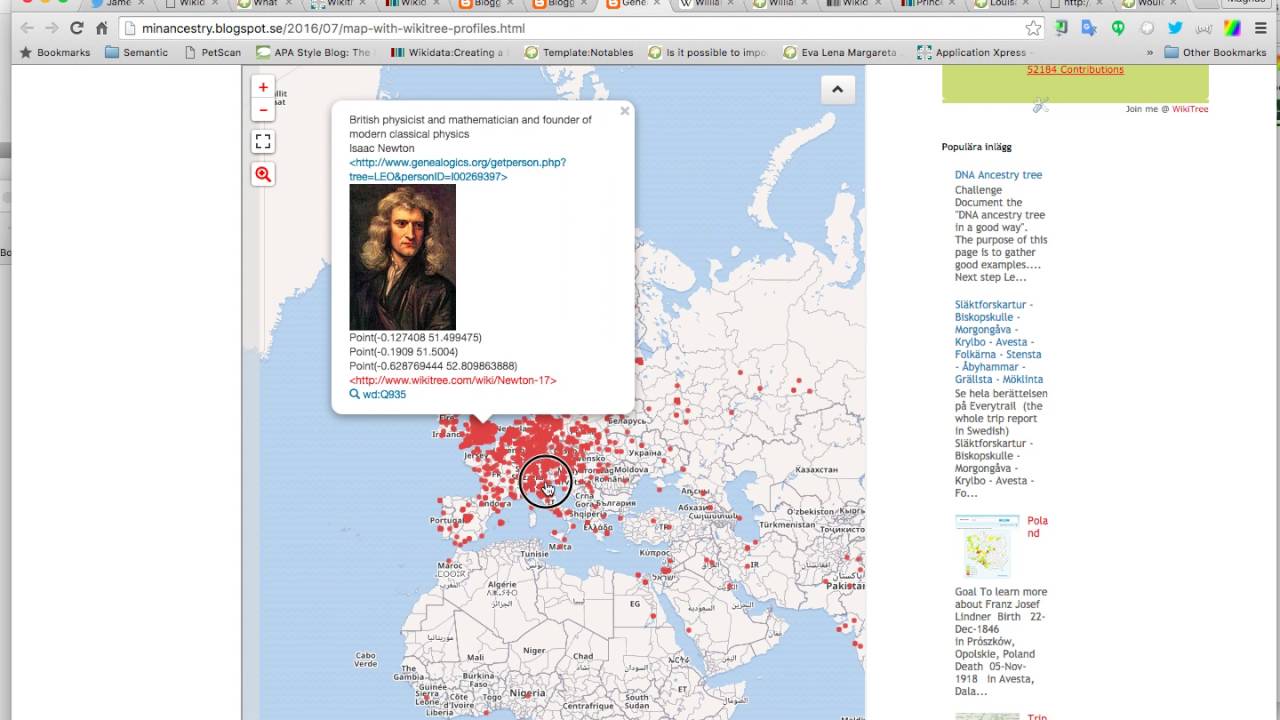Open the browser home page
The width and height of the screenshot is (1280, 720).
click(x=101, y=28)
